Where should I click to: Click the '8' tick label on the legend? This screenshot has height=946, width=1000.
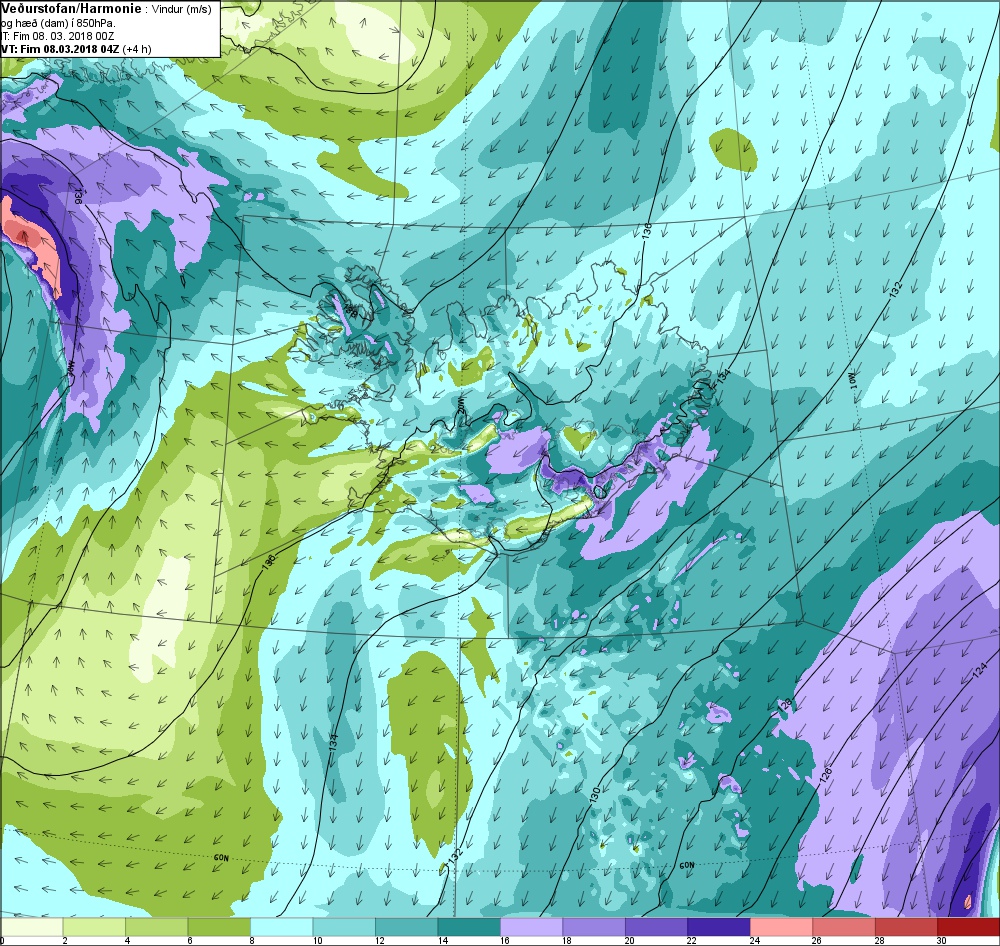click(x=251, y=940)
